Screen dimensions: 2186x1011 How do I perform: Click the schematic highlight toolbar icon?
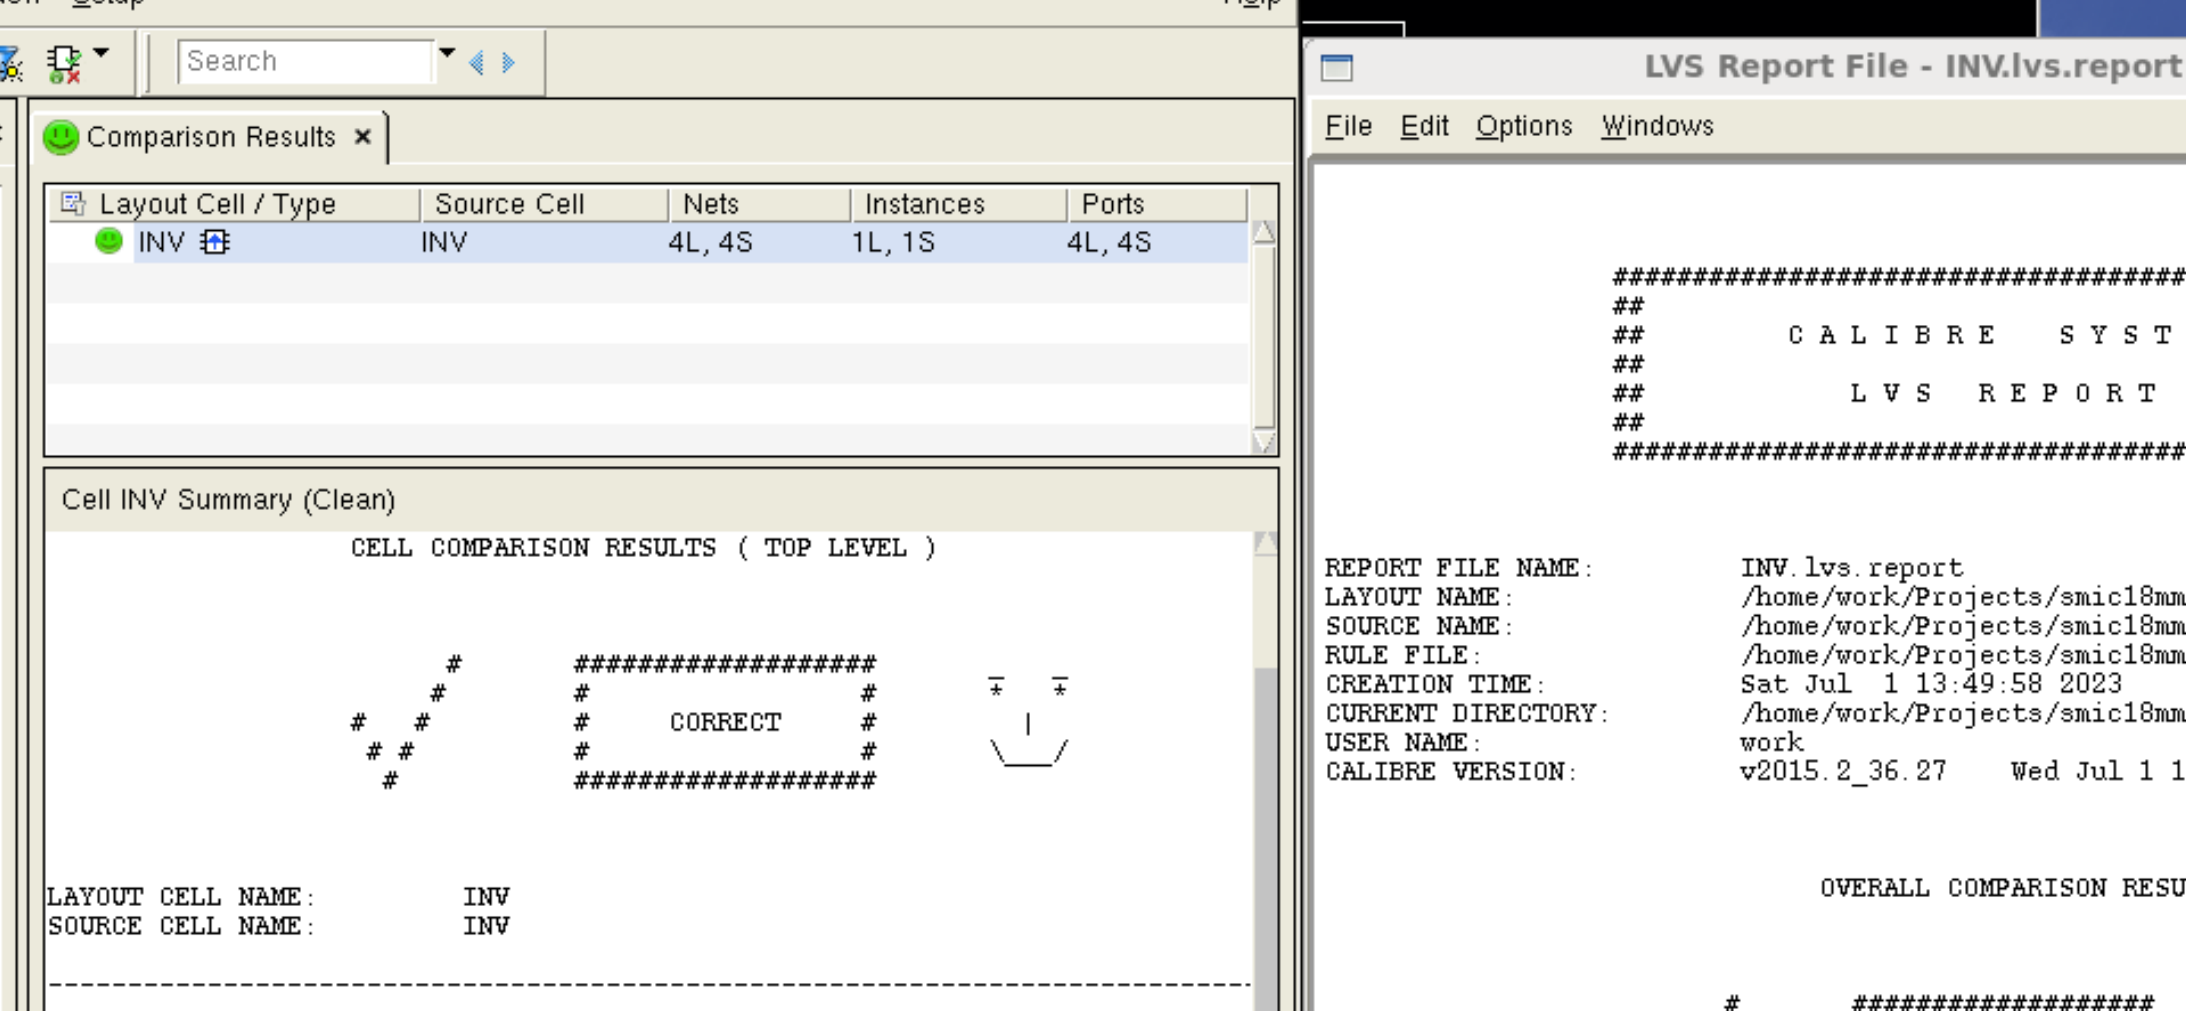65,63
